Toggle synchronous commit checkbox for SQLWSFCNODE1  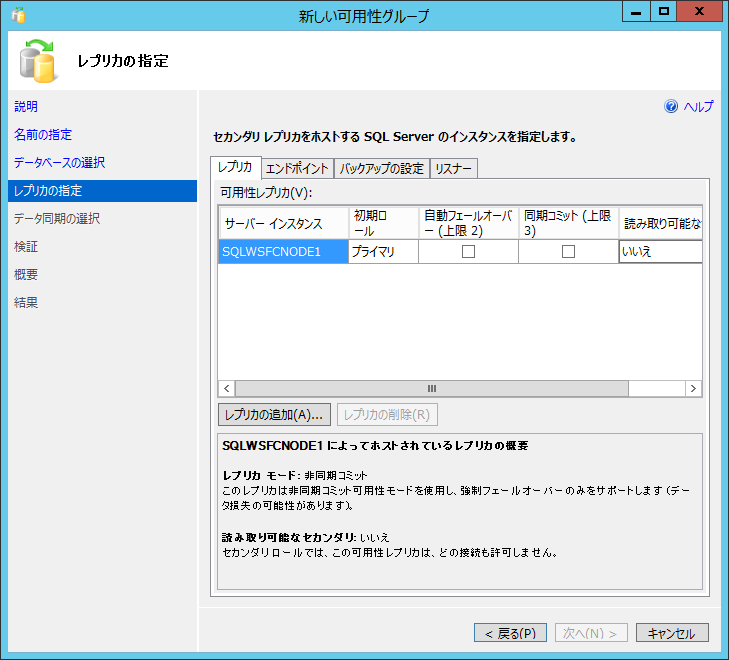tap(568, 252)
